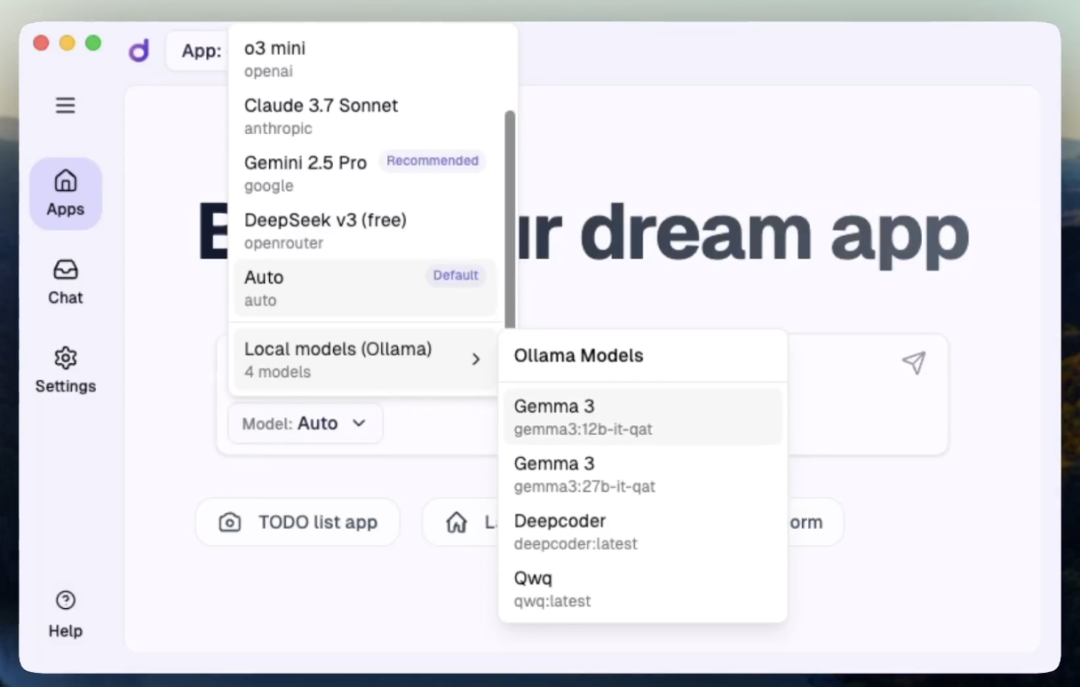Open the Model: Auto dropdown
The width and height of the screenshot is (1080, 687).
tap(305, 423)
